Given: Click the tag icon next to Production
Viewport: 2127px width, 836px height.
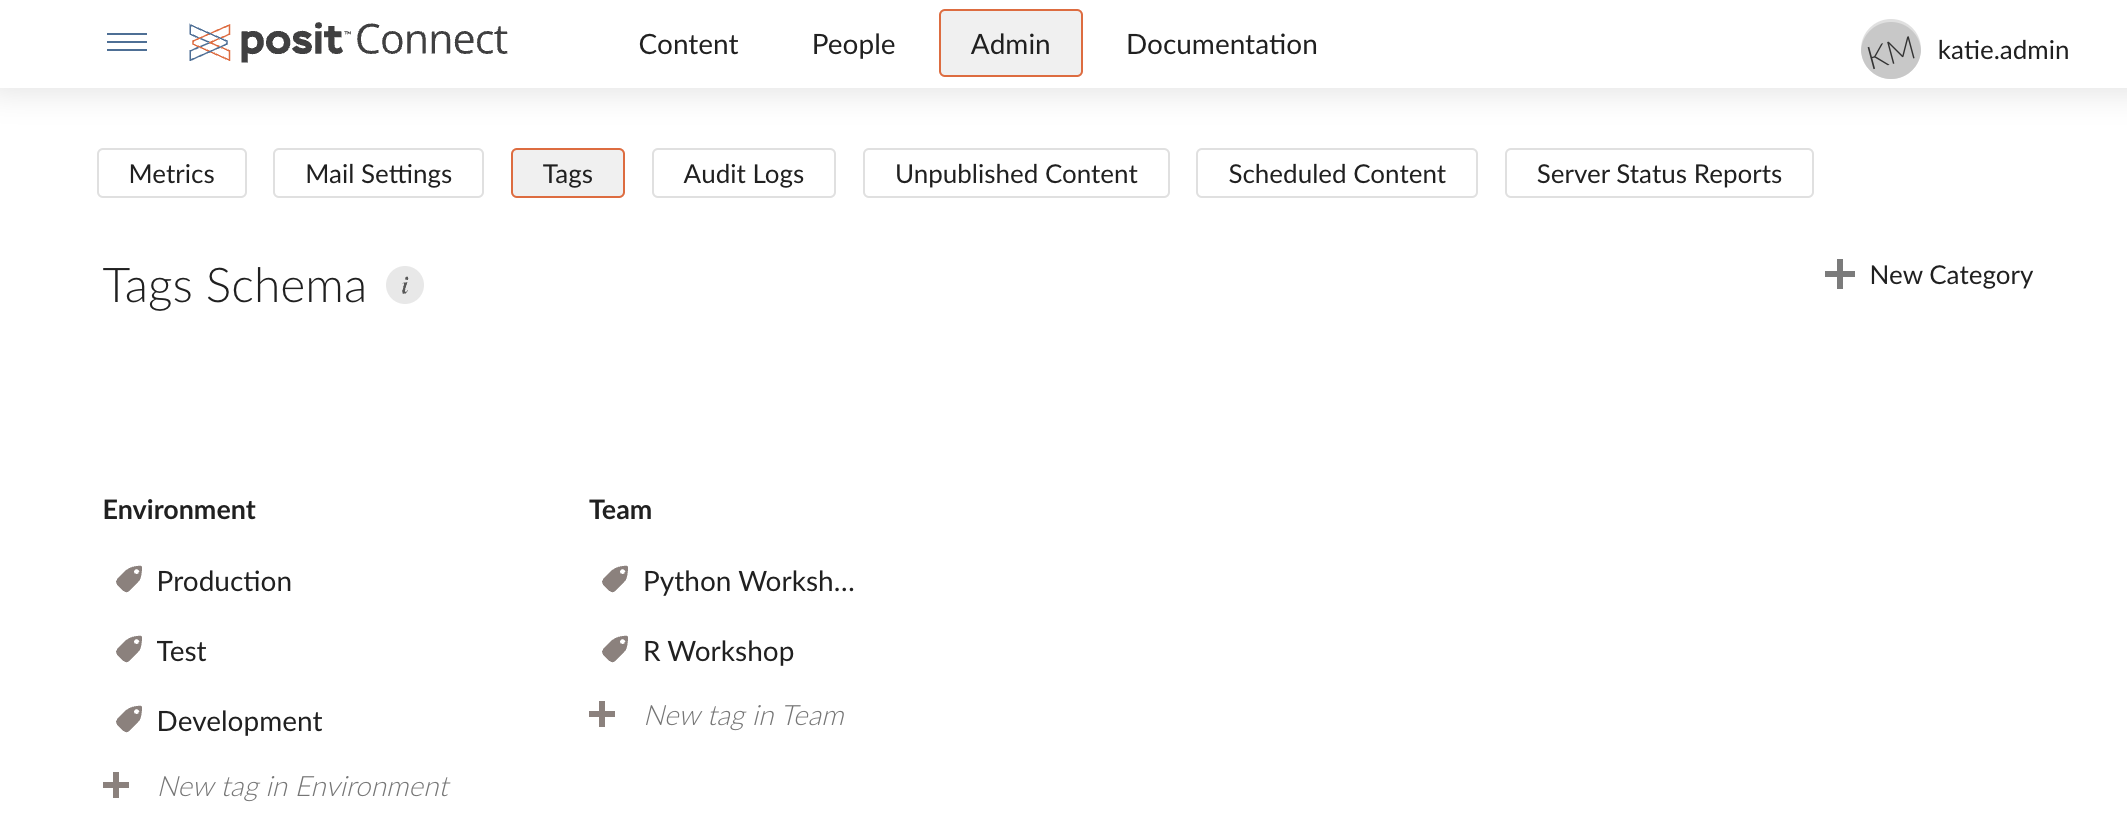Looking at the screenshot, I should [x=129, y=580].
